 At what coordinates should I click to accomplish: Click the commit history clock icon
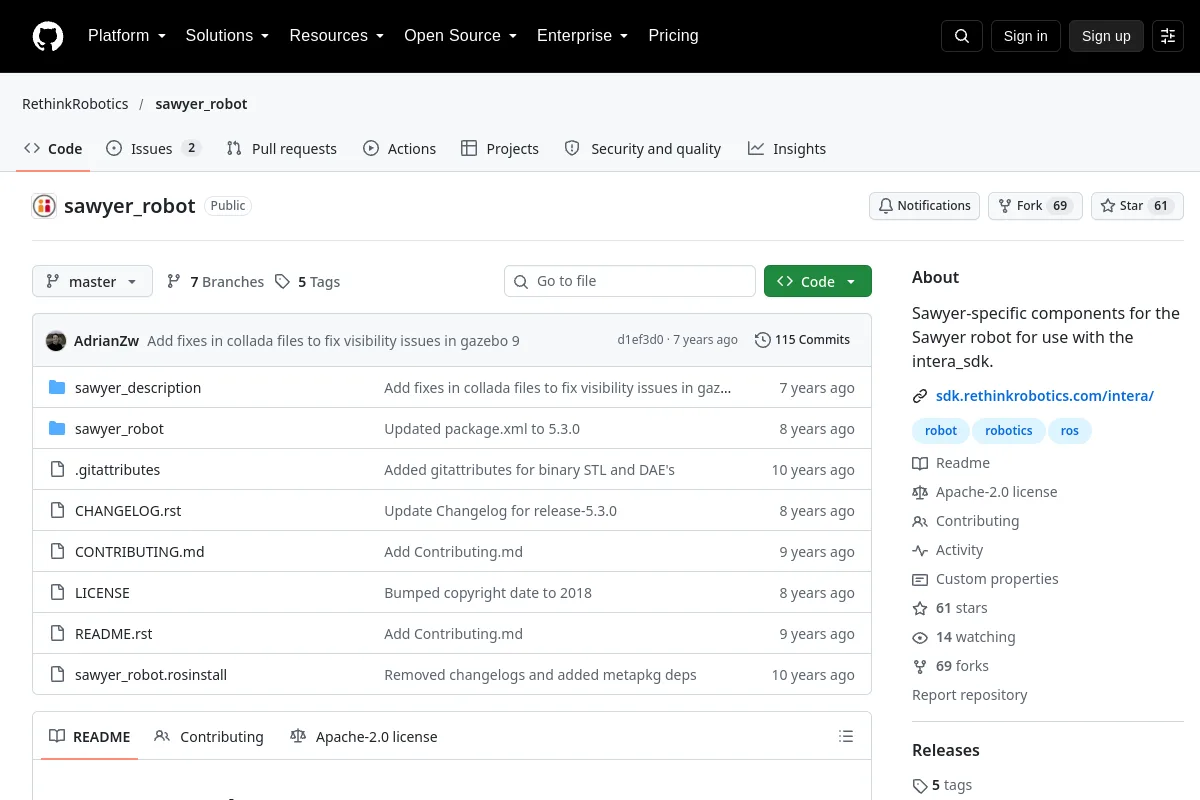[x=763, y=340]
